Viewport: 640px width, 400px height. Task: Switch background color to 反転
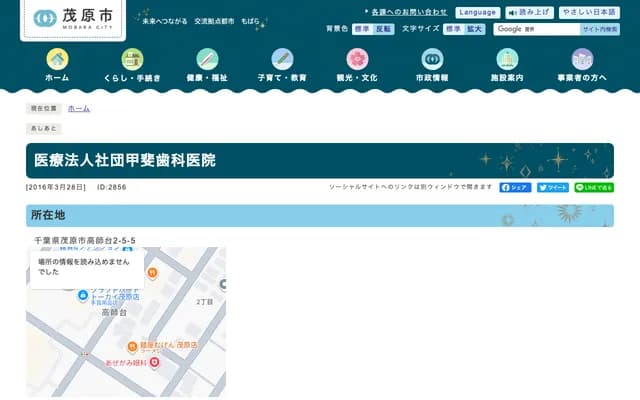384,30
